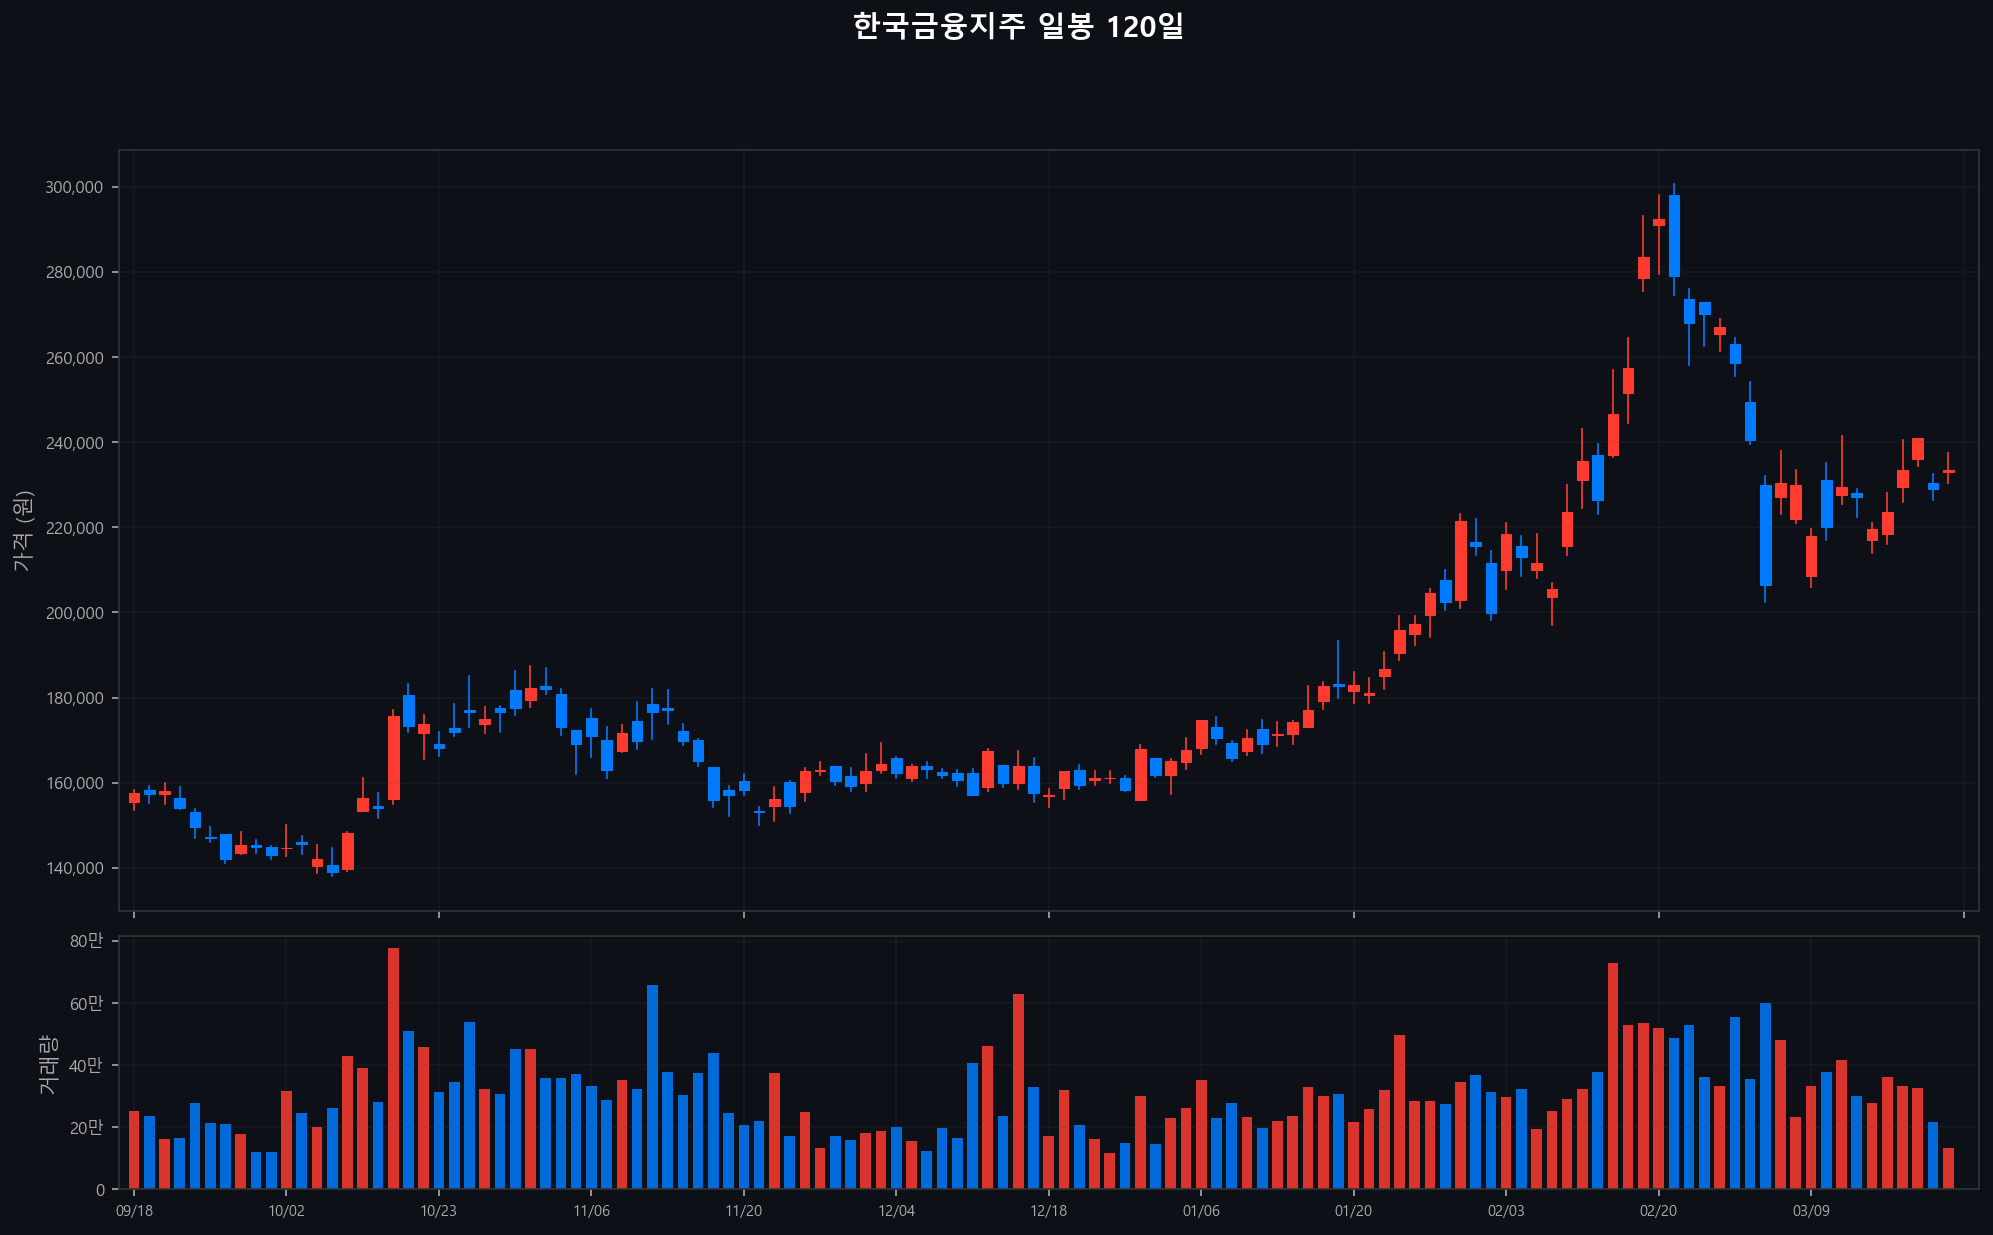Select the 10/23 date label

[438, 1211]
